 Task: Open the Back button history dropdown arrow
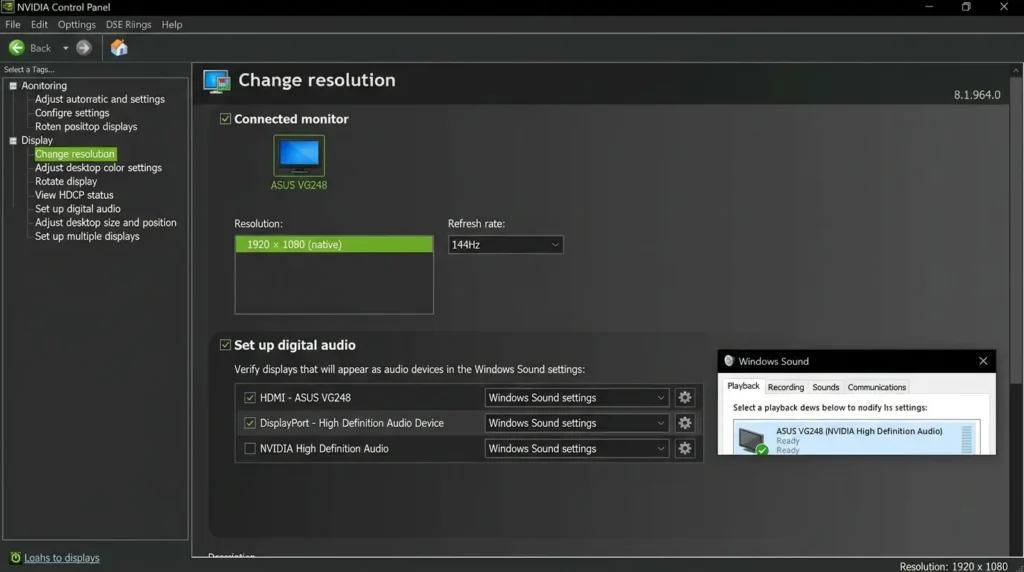[65, 48]
